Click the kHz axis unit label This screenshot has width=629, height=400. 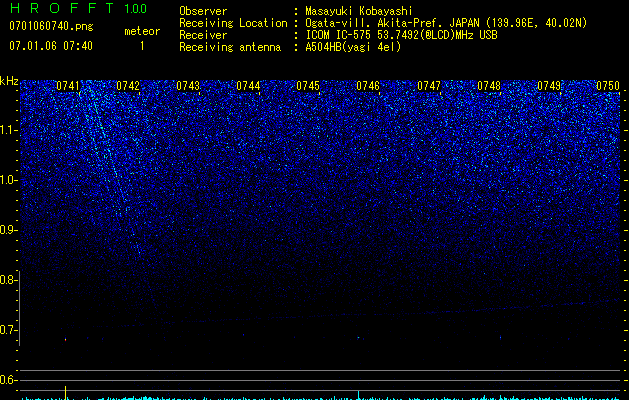point(9,81)
